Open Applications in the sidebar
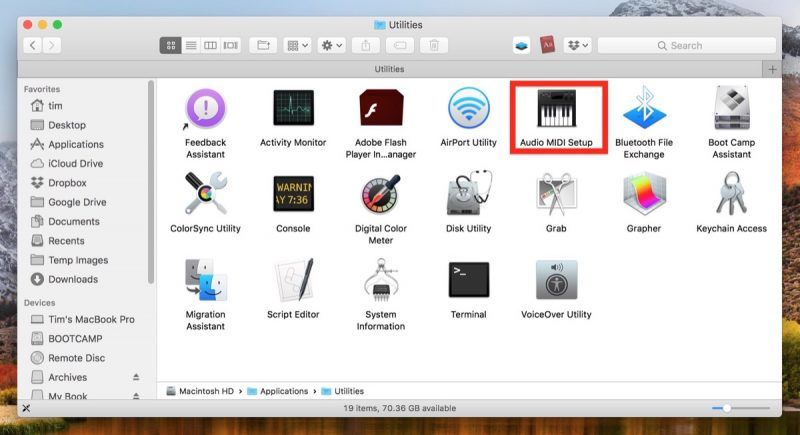The image size is (800, 435). point(75,144)
